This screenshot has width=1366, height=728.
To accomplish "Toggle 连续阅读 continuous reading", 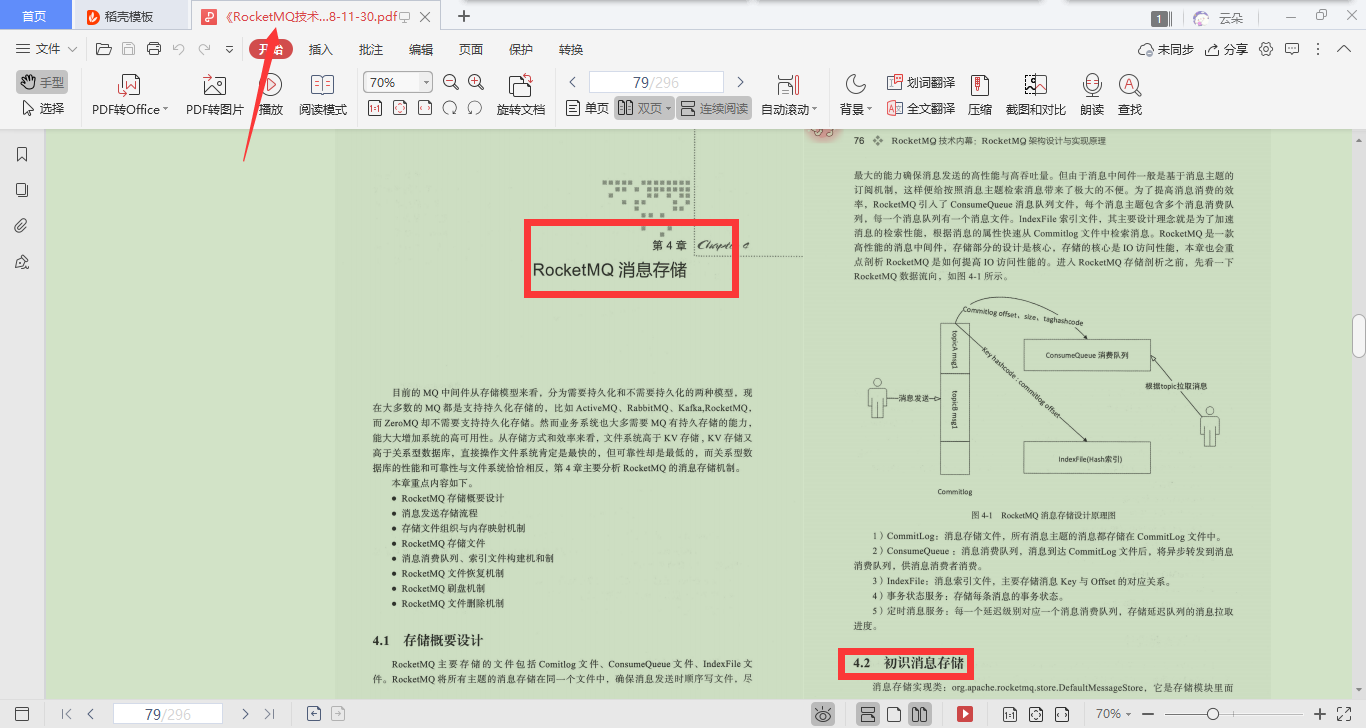I will [714, 108].
